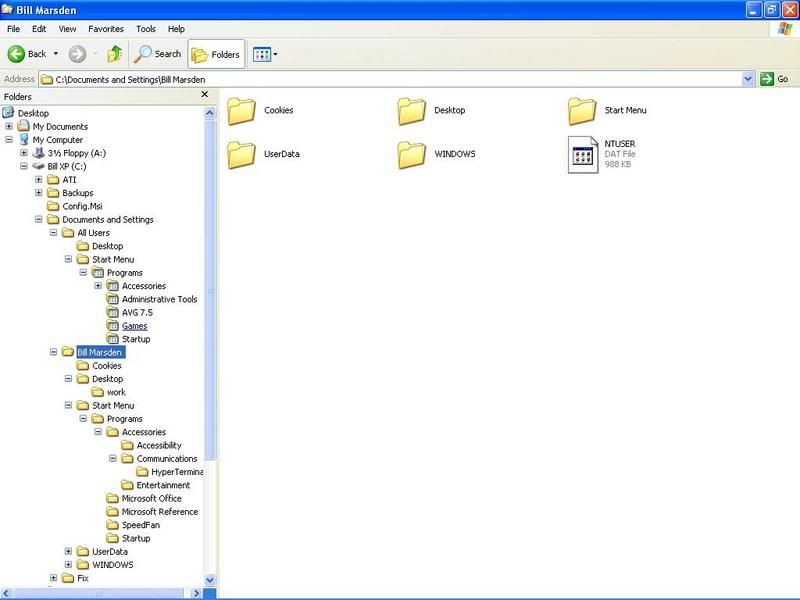Open the Favorites menu
The image size is (800, 600).
(105, 29)
